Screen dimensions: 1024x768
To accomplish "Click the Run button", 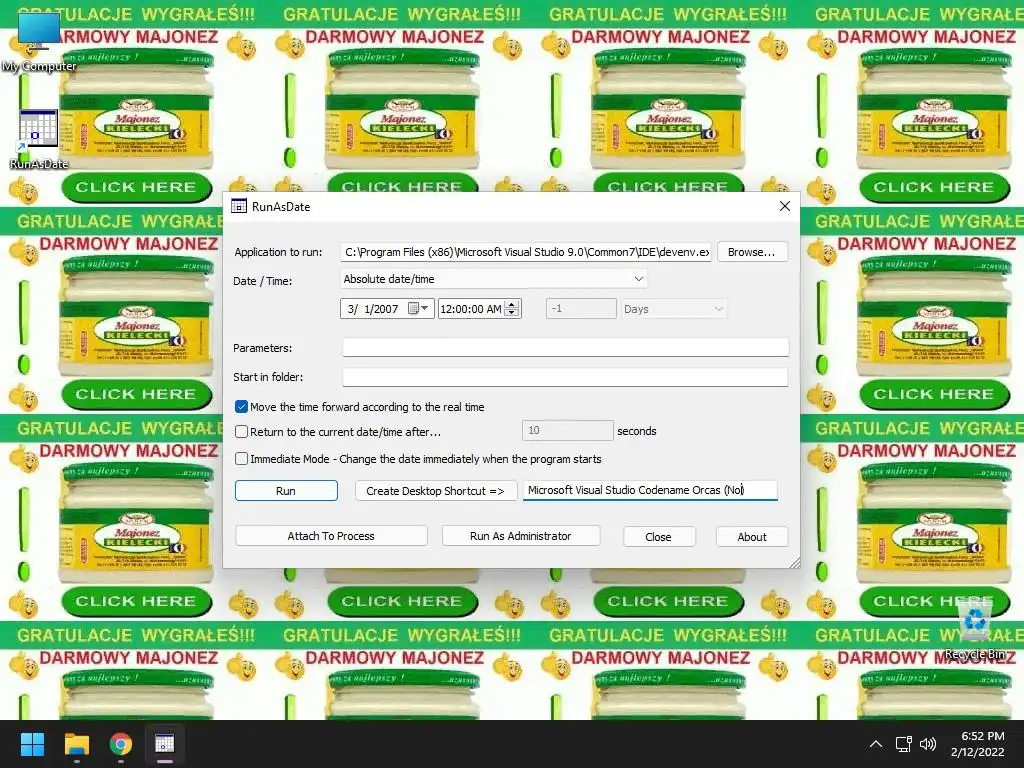I will tap(286, 491).
